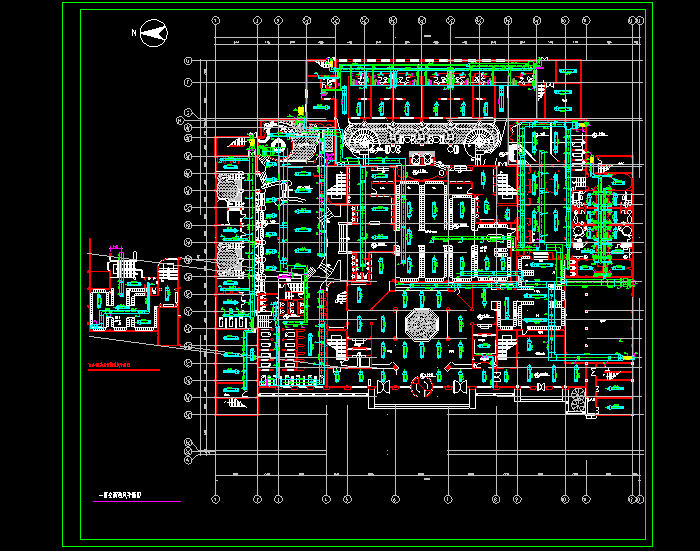
Task: Click the topmost row grid bubble on left
Action: tap(187, 62)
